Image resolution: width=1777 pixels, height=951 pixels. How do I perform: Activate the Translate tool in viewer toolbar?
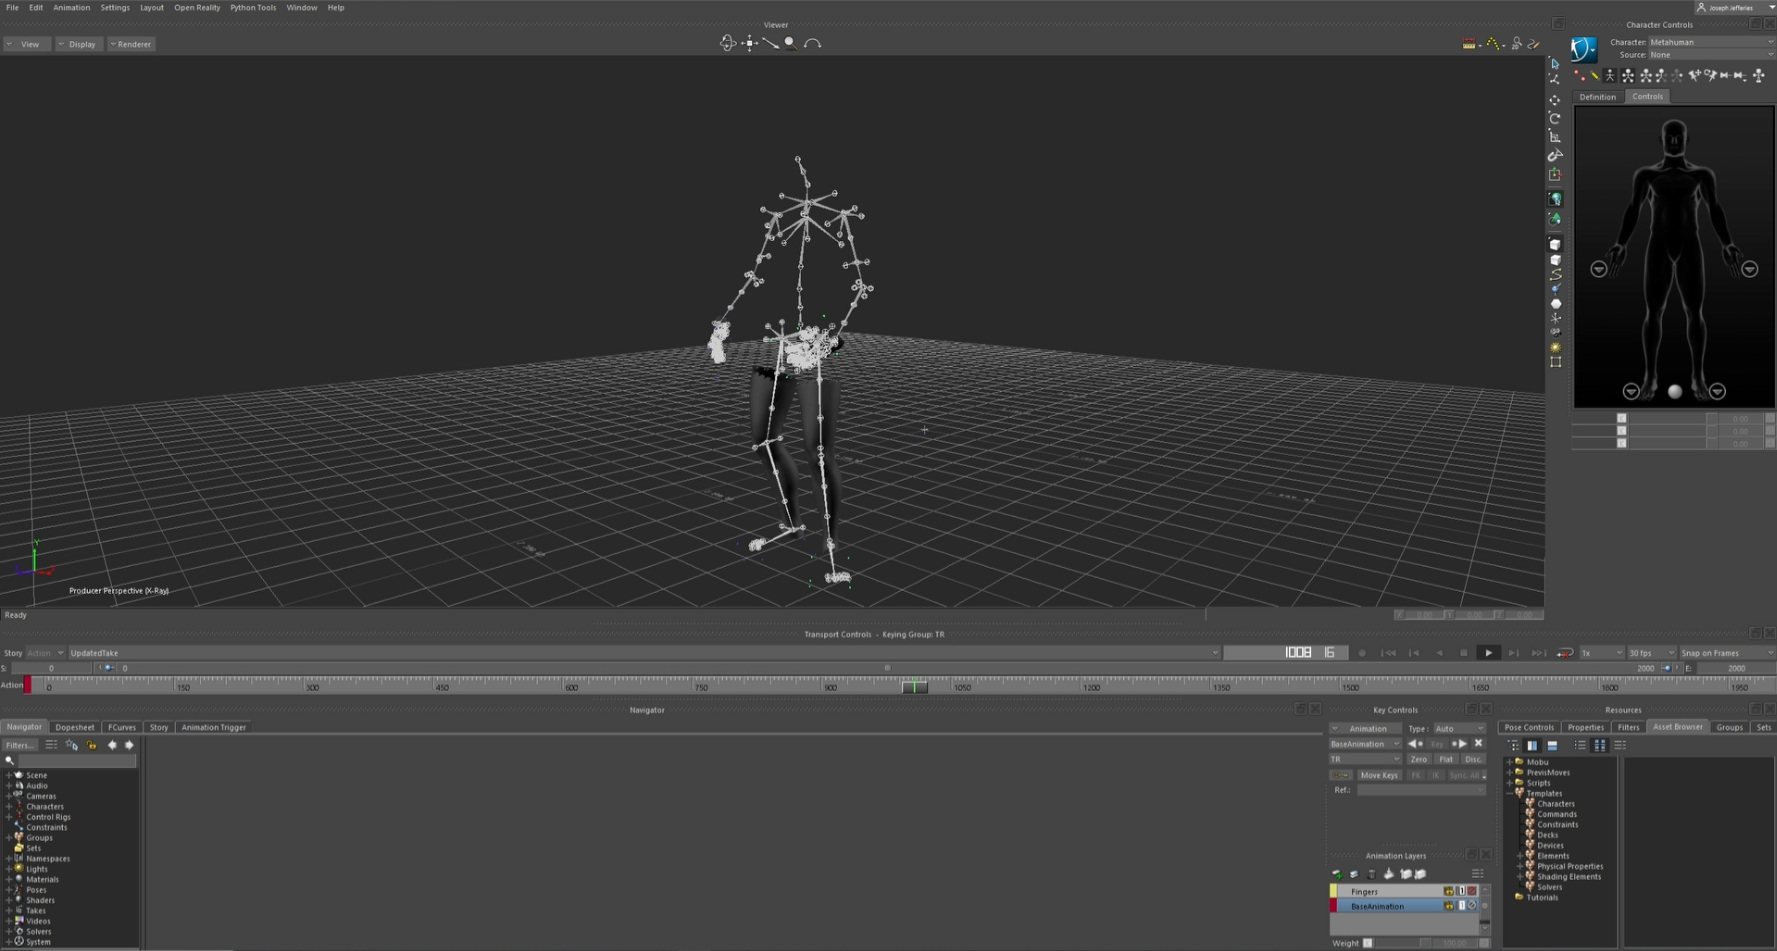tap(1555, 100)
